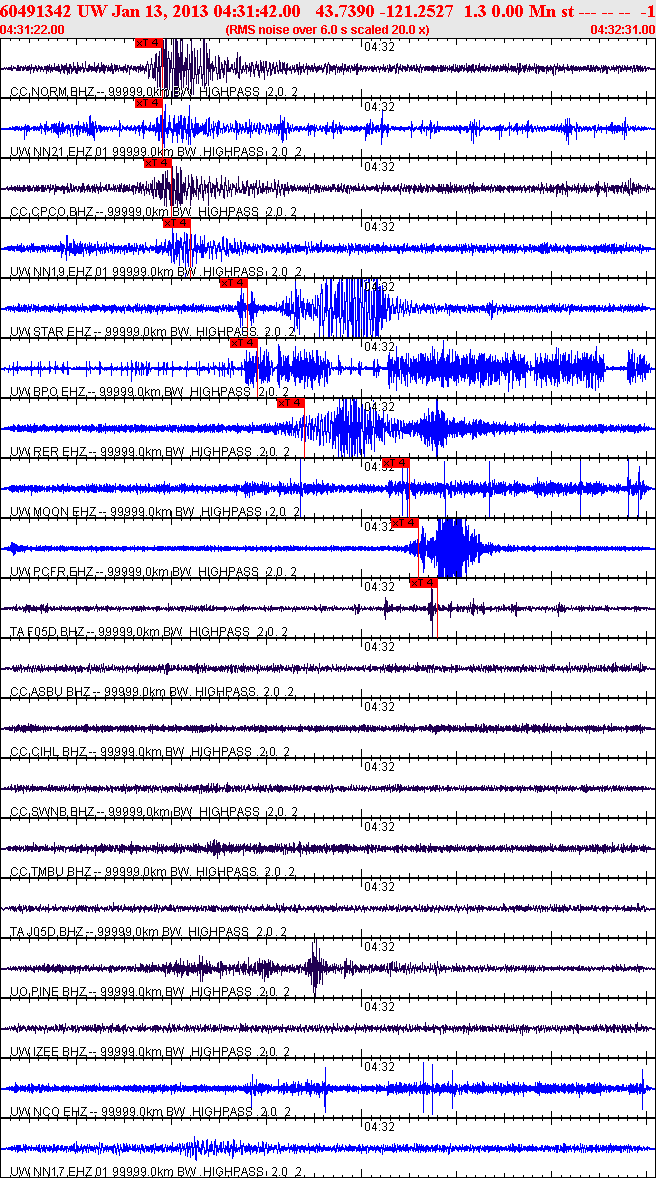Click the UO PINE BHZ station label
Viewport: 656px width, 1178px height.
coord(150,991)
